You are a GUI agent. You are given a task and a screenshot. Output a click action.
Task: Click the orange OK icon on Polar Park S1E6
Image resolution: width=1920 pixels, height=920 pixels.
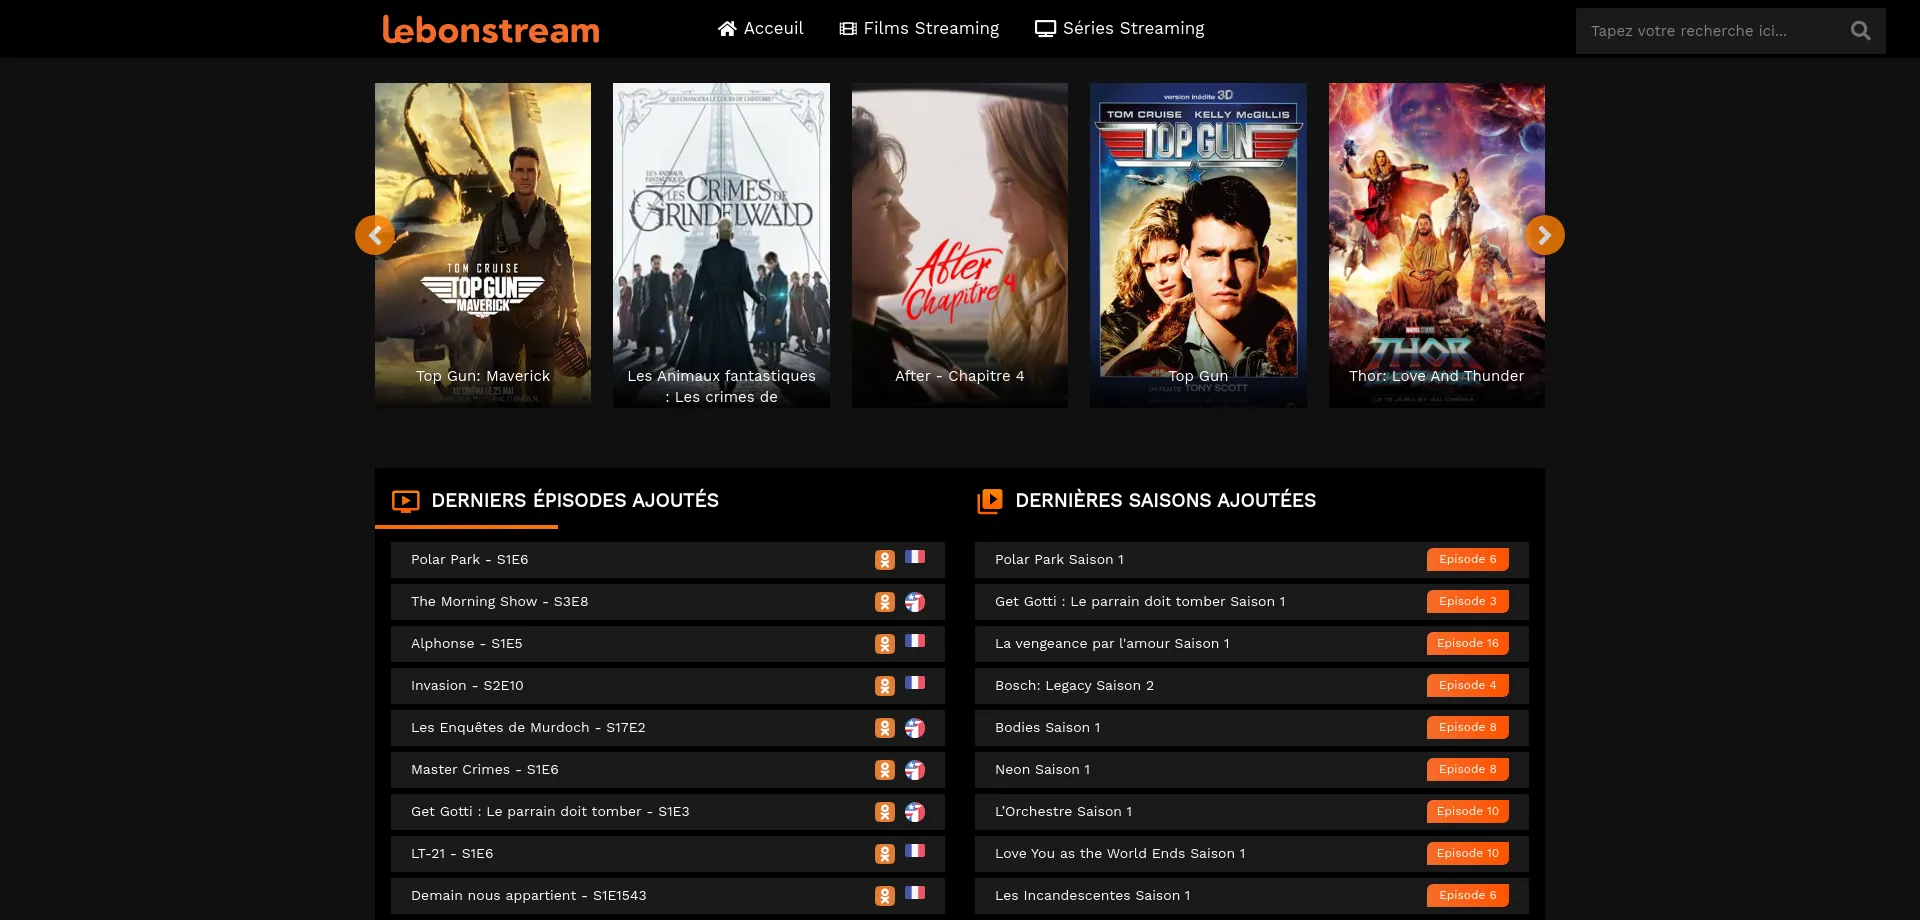[x=885, y=560]
